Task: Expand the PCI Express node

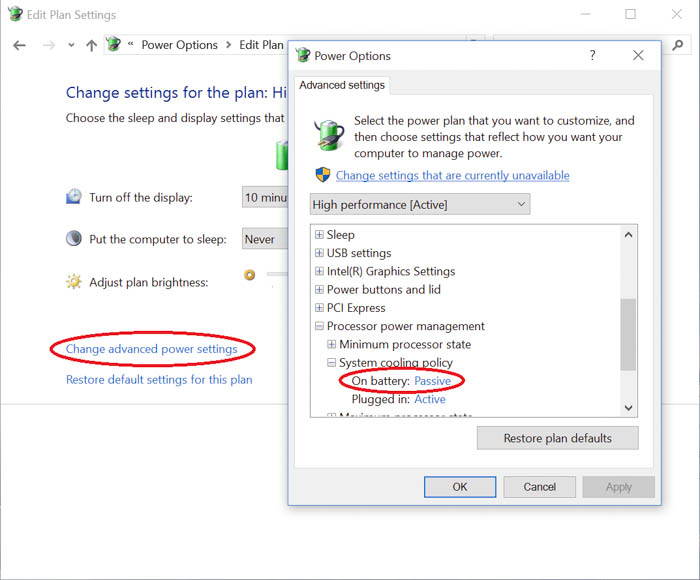Action: [319, 308]
